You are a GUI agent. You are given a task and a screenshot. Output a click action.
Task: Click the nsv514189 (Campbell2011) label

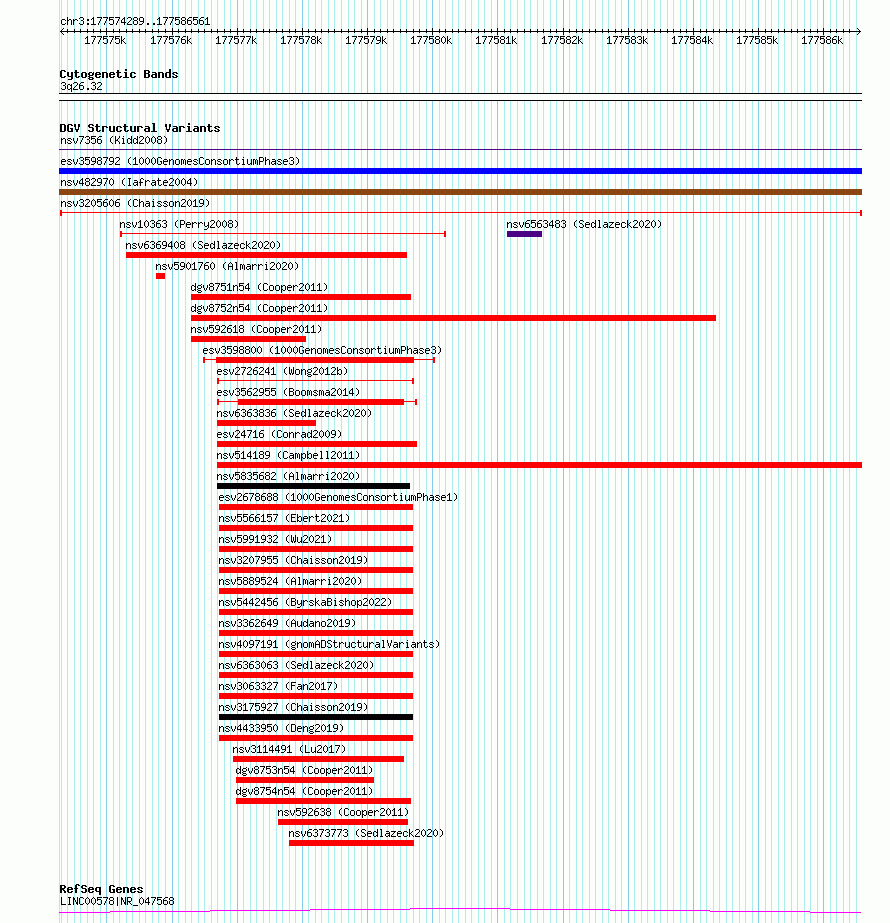point(288,456)
